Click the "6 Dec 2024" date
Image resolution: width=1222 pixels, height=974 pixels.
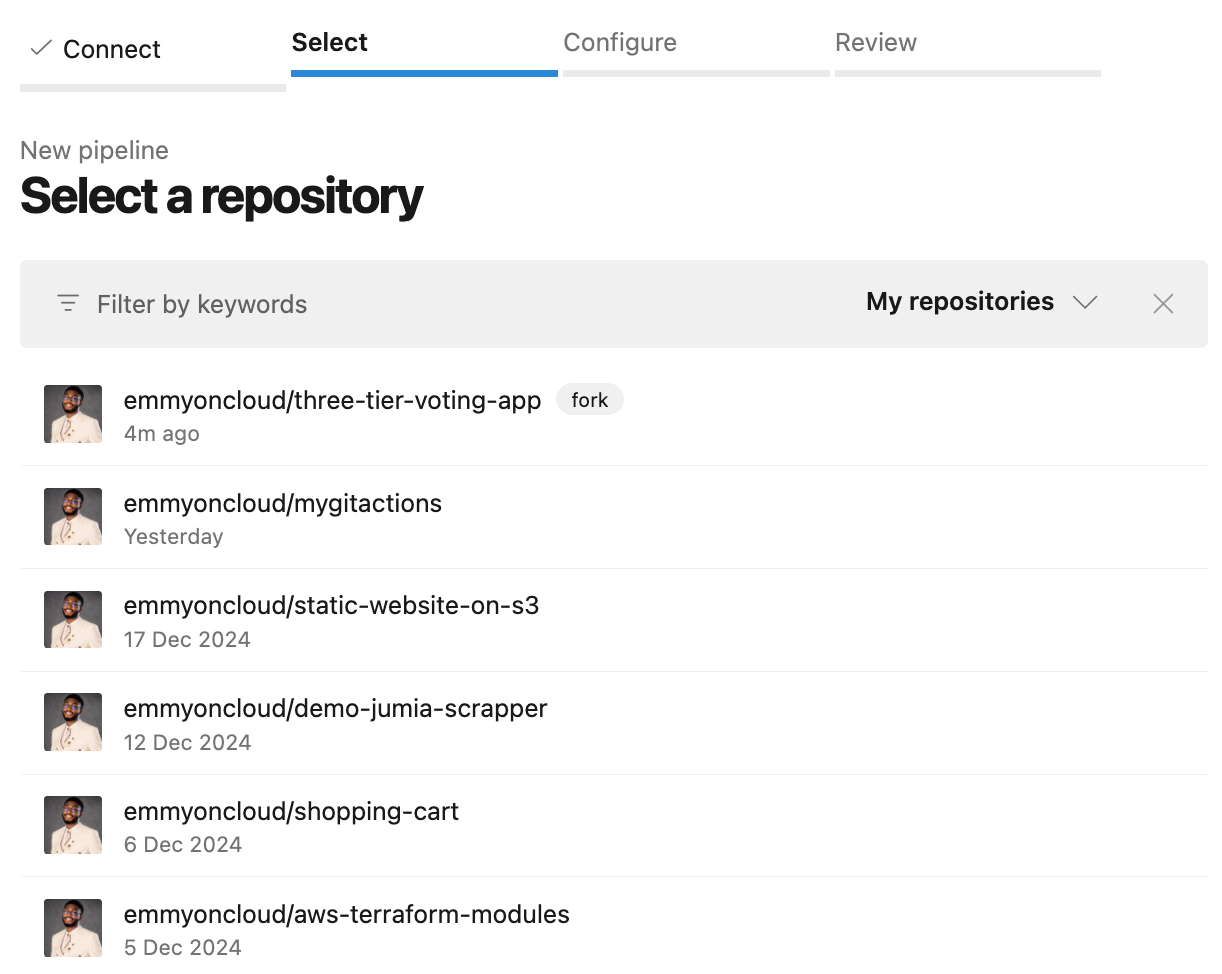click(x=183, y=845)
